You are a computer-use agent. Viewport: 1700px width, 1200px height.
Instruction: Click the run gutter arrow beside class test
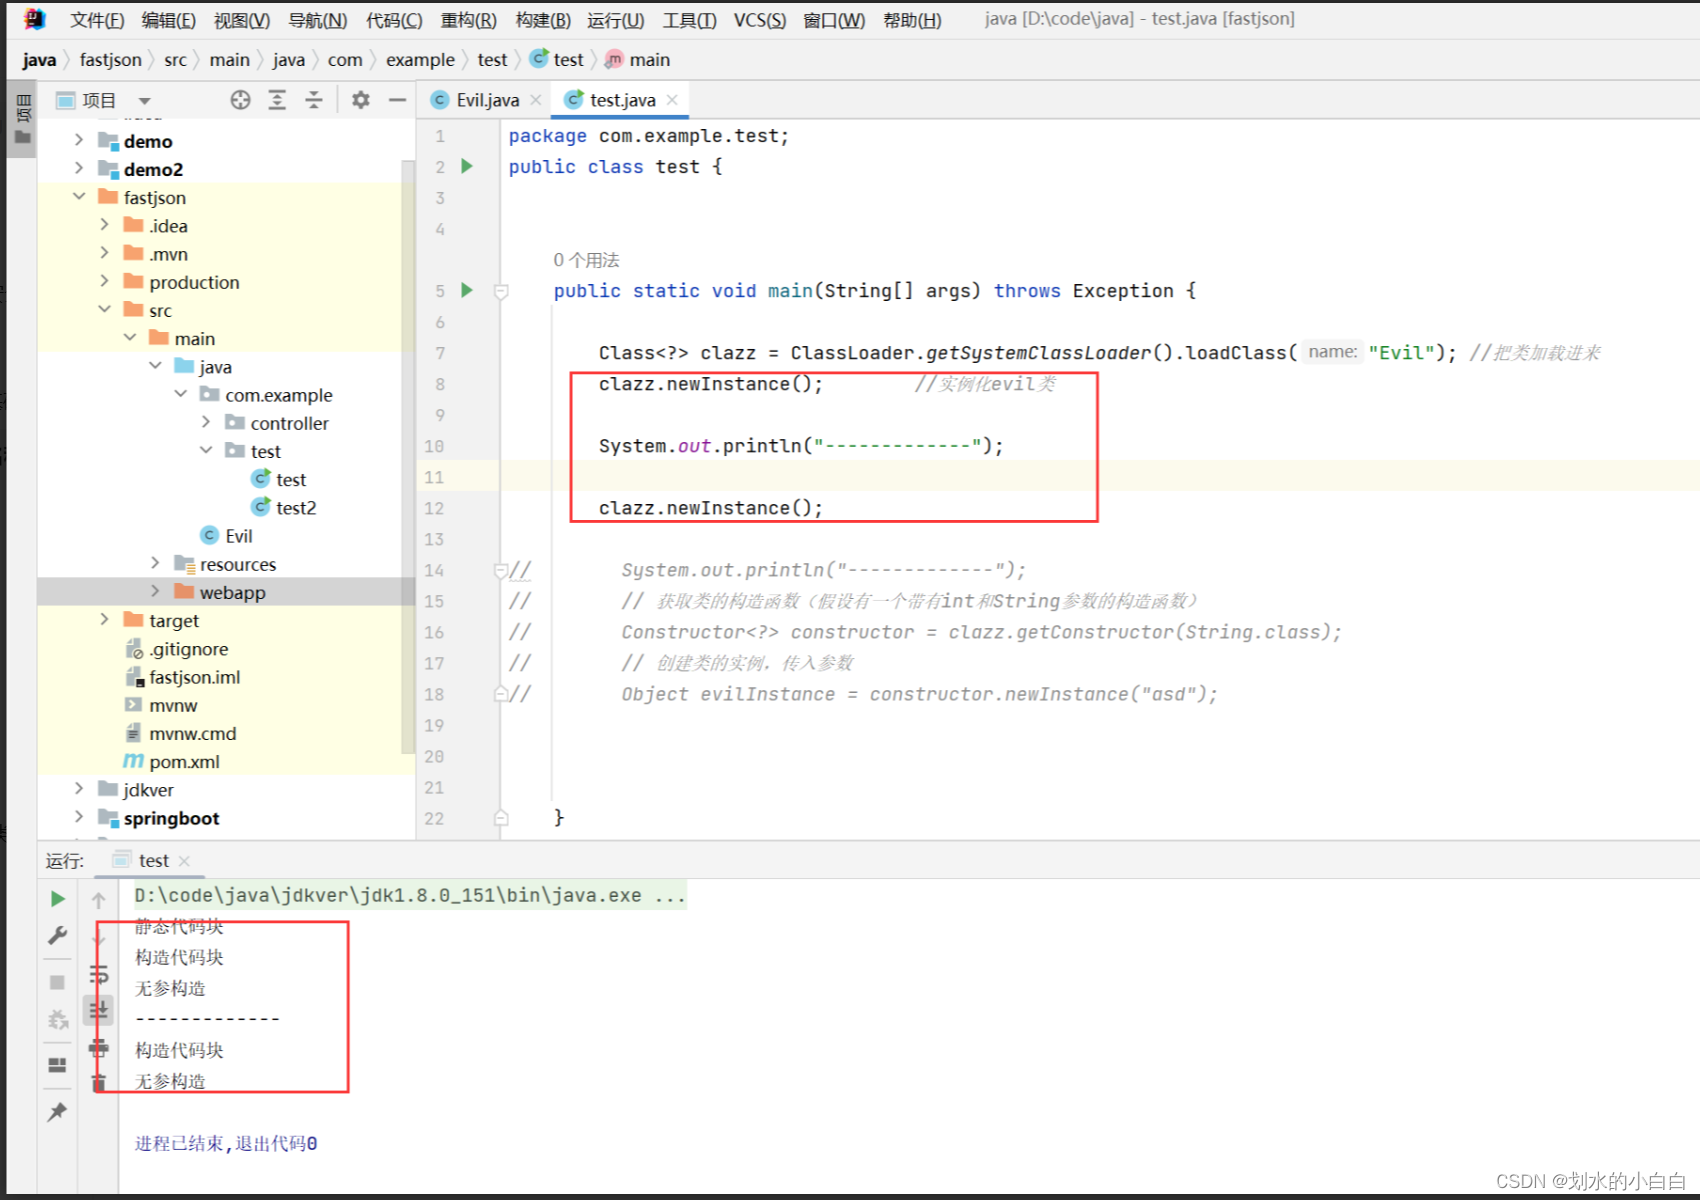(x=467, y=166)
